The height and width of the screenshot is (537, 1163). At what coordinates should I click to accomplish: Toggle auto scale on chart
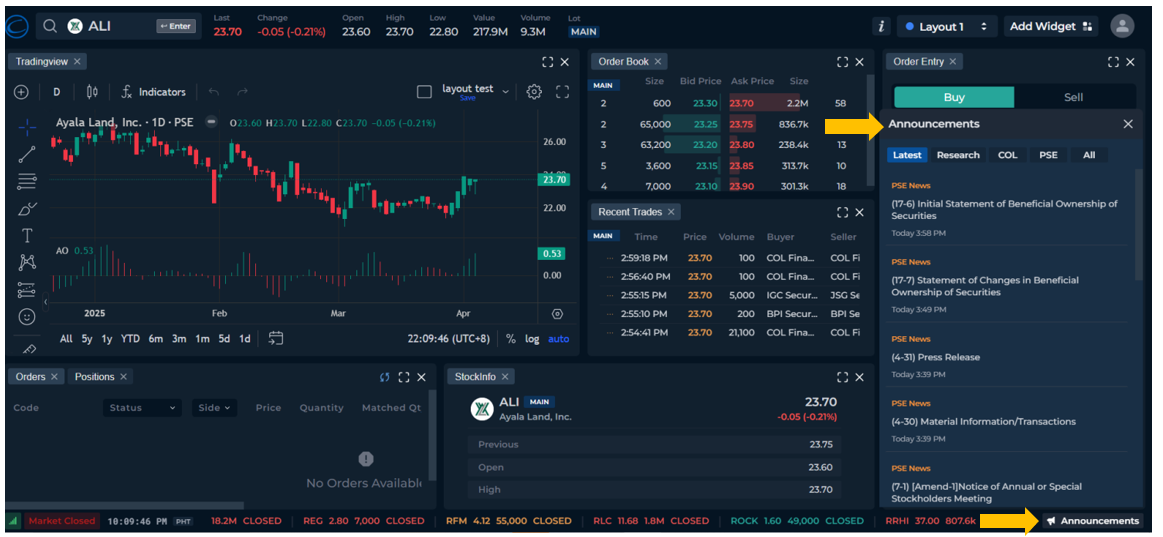559,338
